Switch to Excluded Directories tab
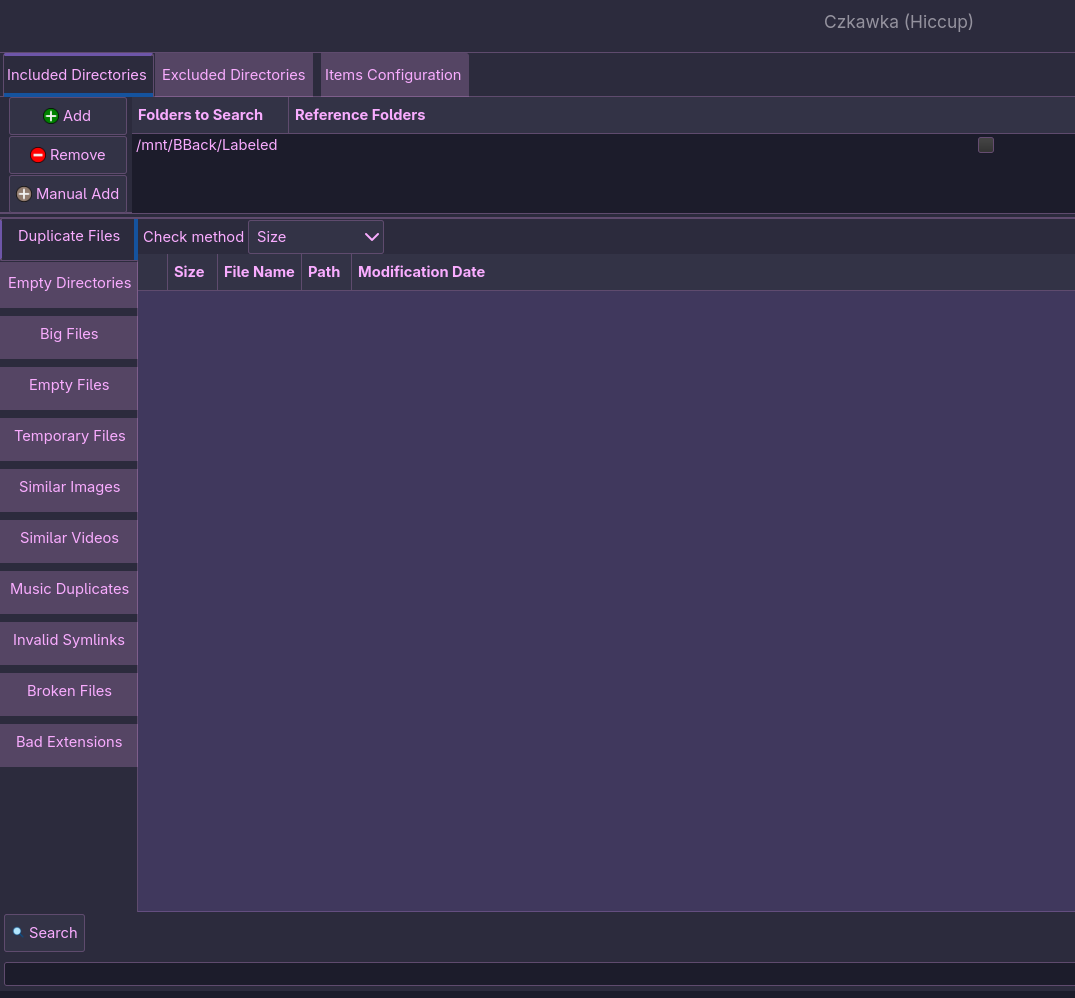Screen dimensions: 1075x998 click(x=233, y=75)
